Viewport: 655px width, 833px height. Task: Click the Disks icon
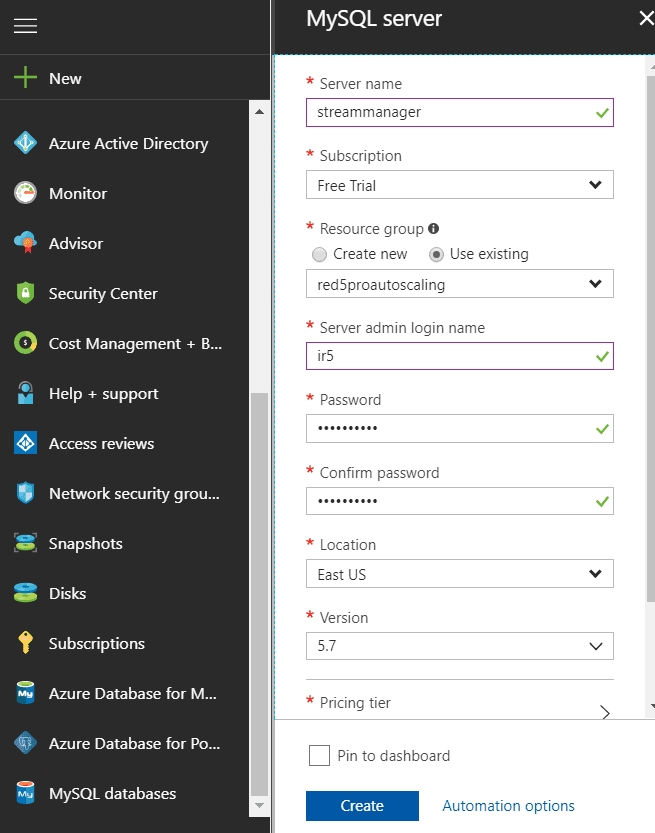(25, 593)
